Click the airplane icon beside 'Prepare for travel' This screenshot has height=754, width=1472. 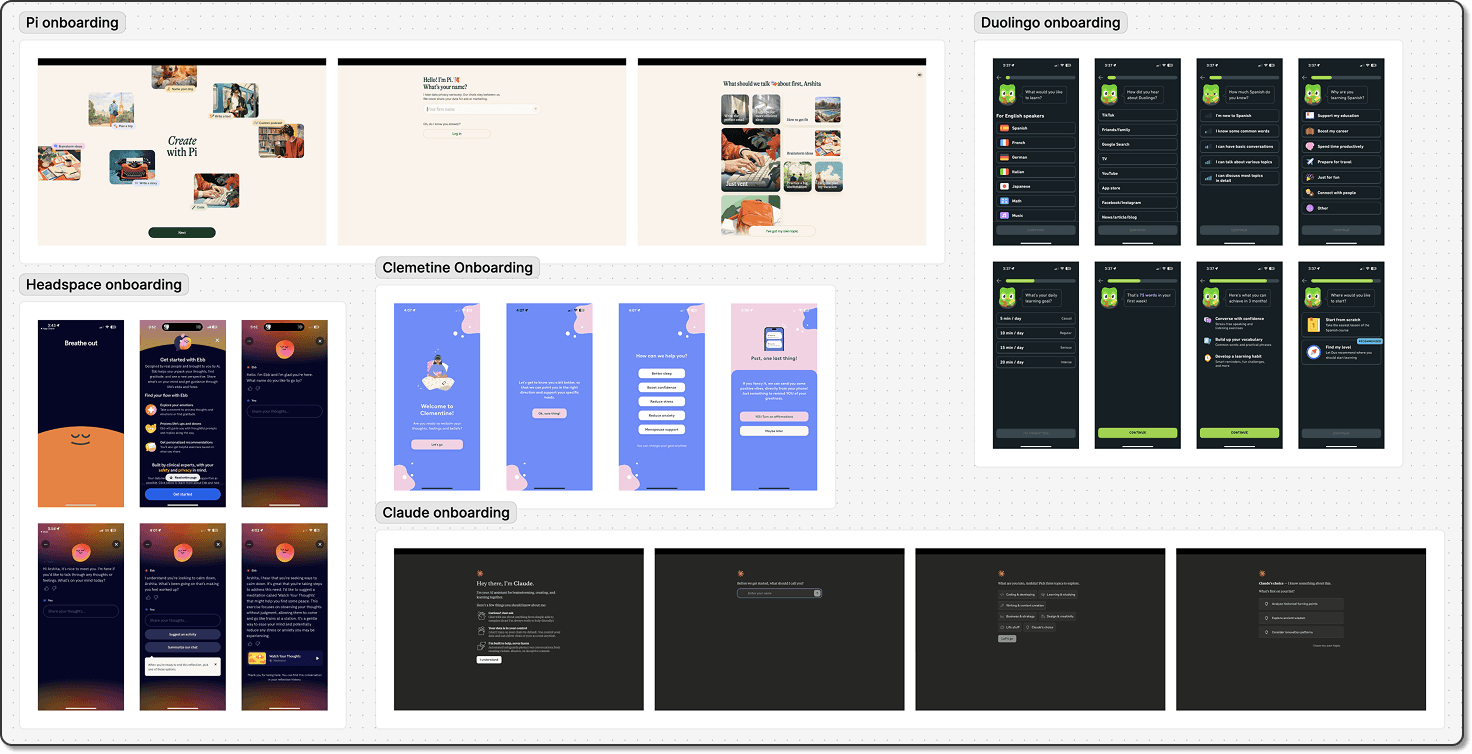tap(1310, 162)
